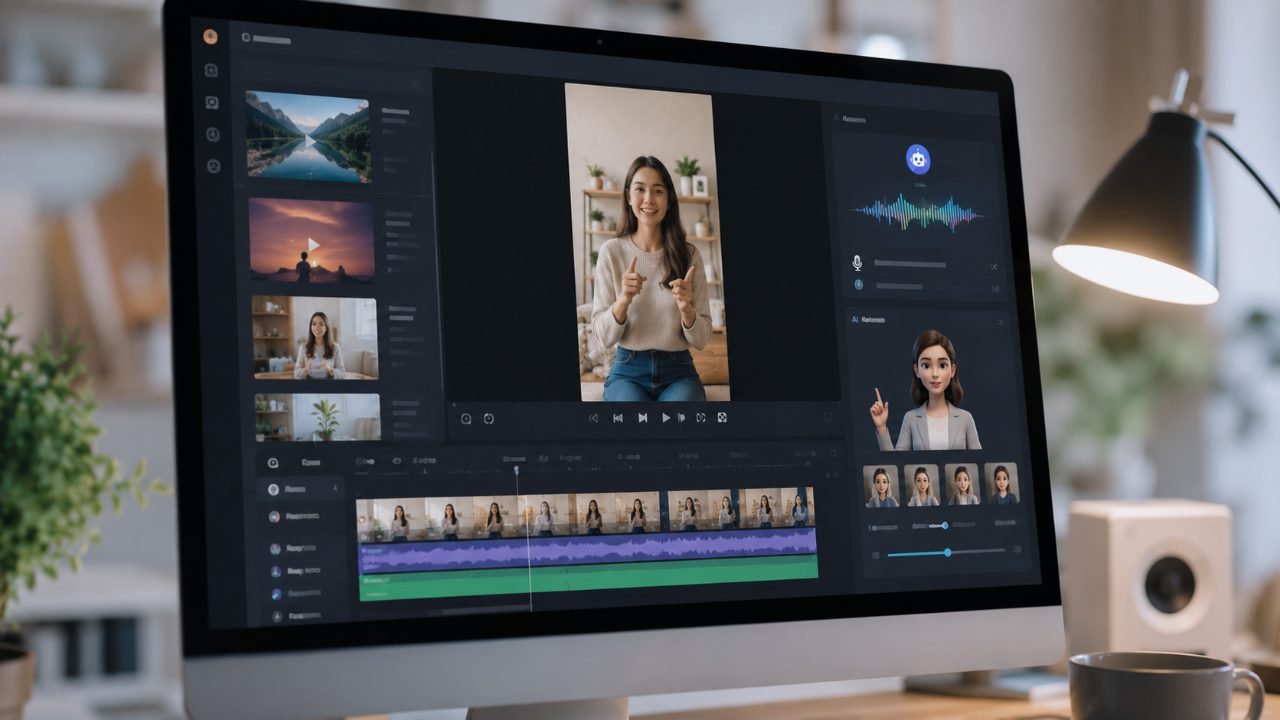Select the green audio track
Image resolution: width=1280 pixels, height=720 pixels.
[588, 579]
